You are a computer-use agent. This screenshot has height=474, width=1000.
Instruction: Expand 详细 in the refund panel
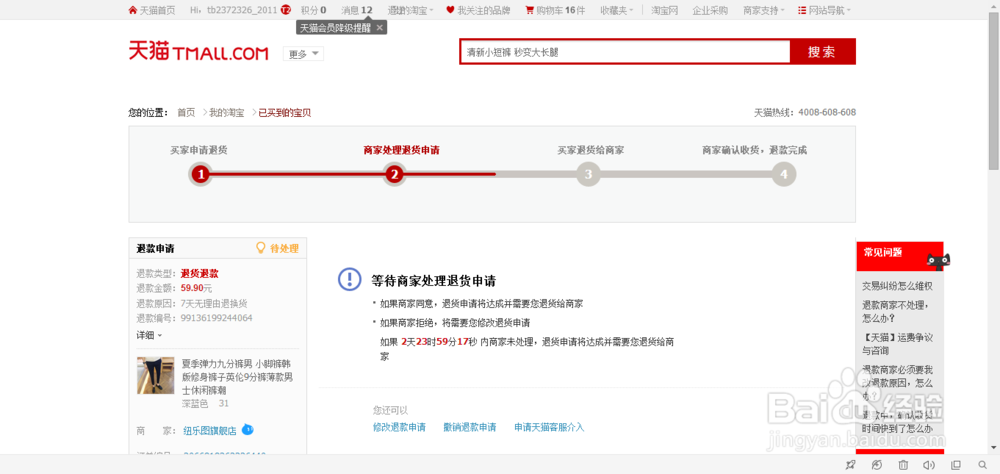[x=149, y=335]
